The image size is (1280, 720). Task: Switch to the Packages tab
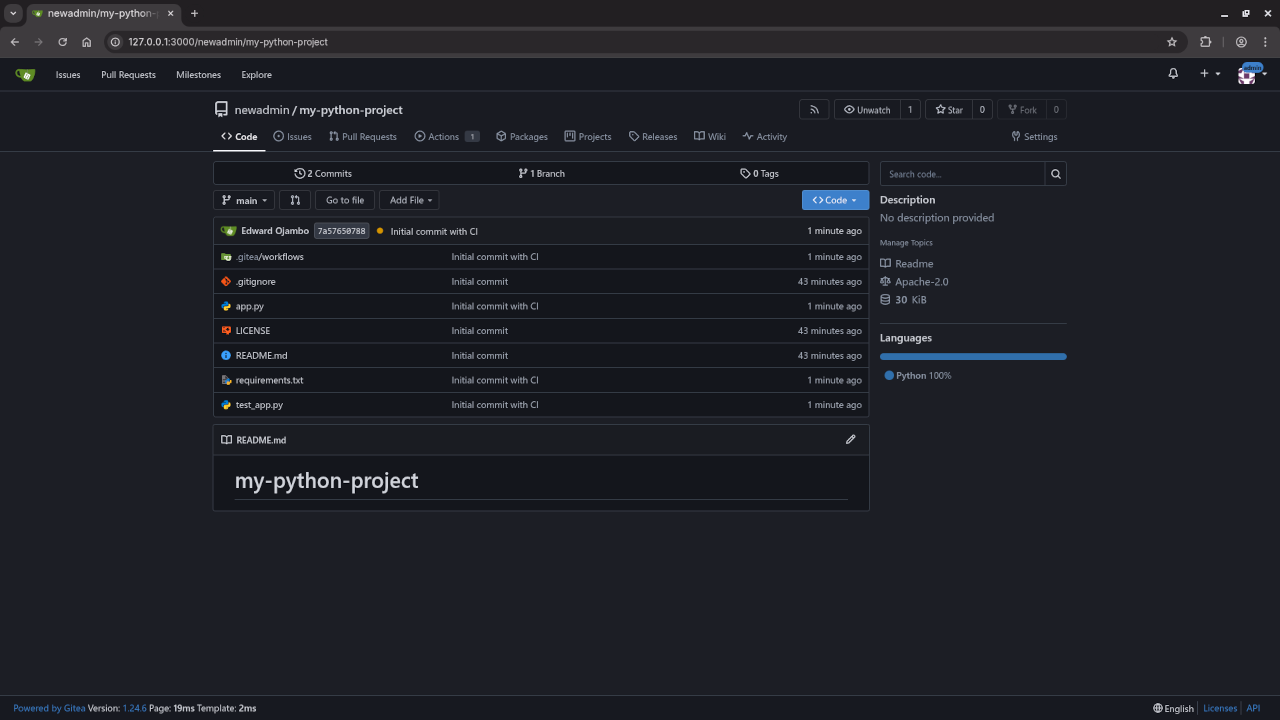coord(522,137)
